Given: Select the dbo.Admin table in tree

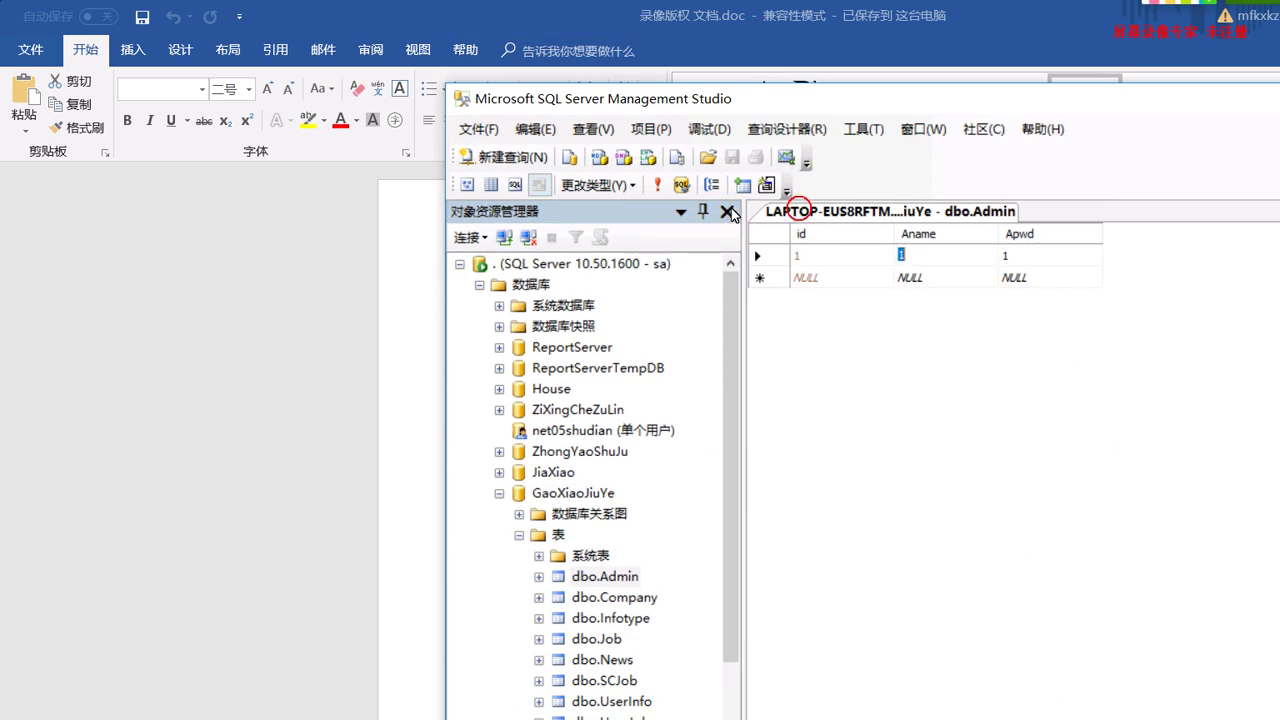Looking at the screenshot, I should click(x=605, y=577).
